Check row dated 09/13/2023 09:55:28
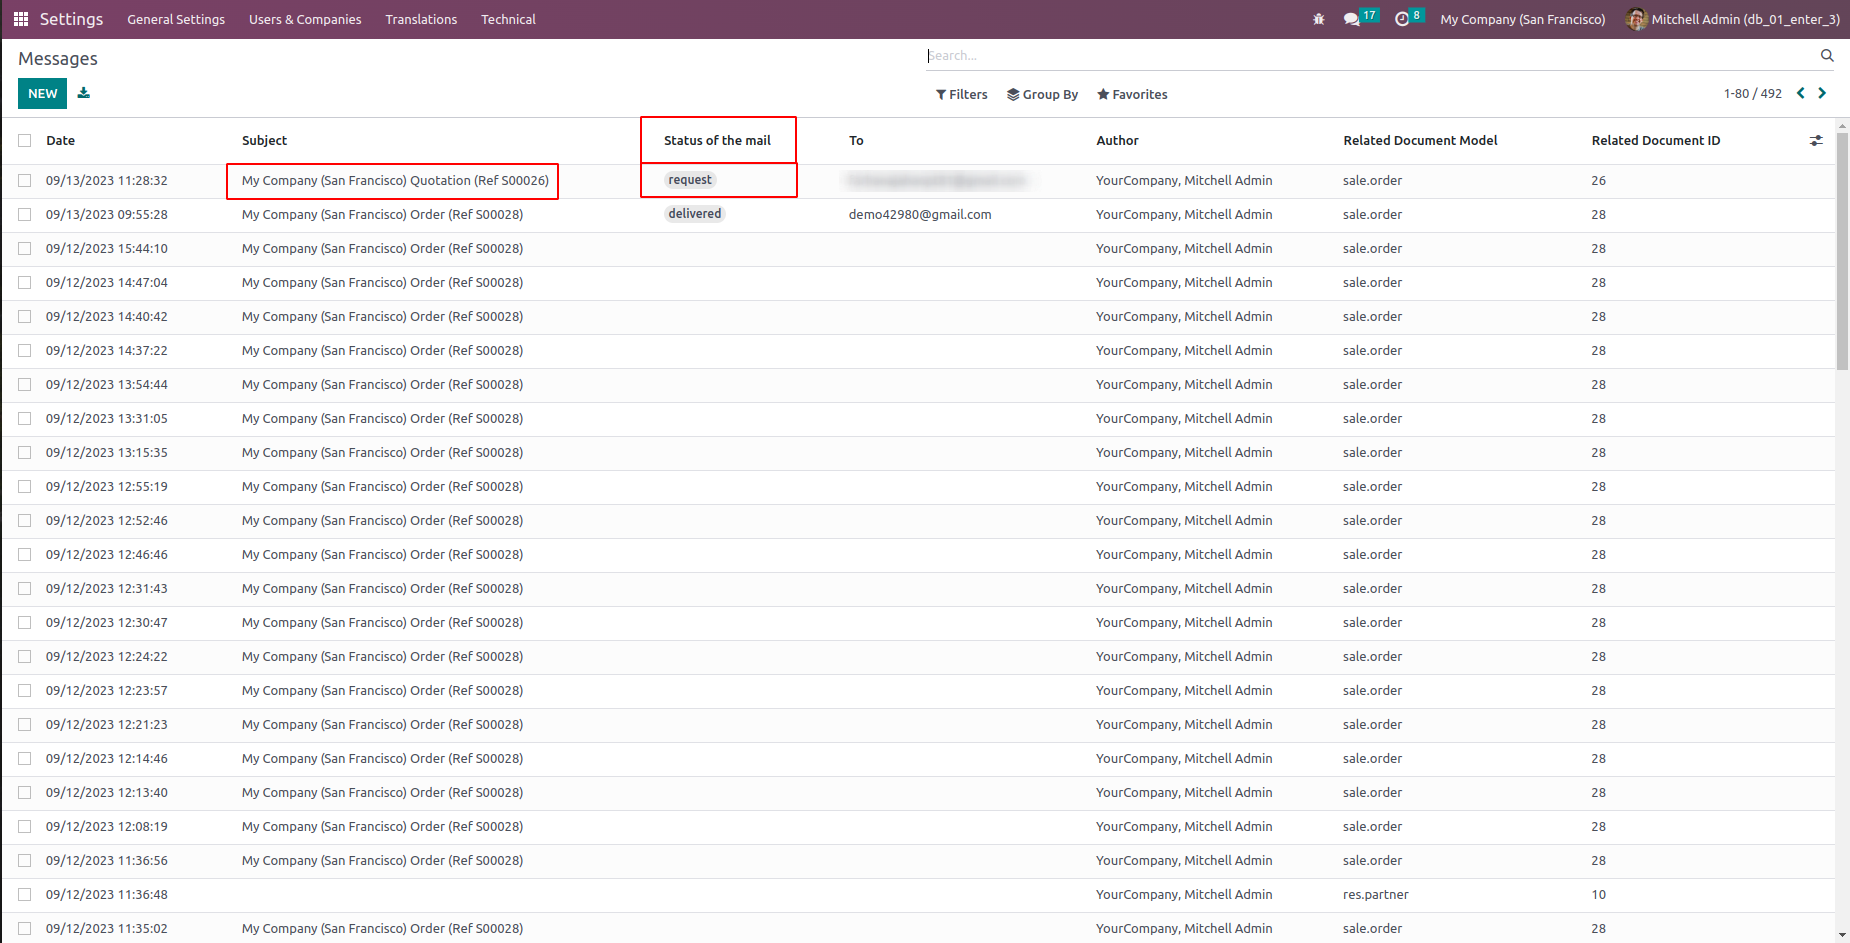 click(x=25, y=215)
